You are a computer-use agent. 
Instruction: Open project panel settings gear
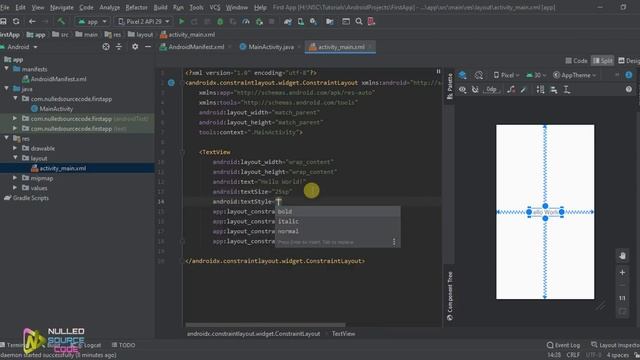[x=135, y=47]
